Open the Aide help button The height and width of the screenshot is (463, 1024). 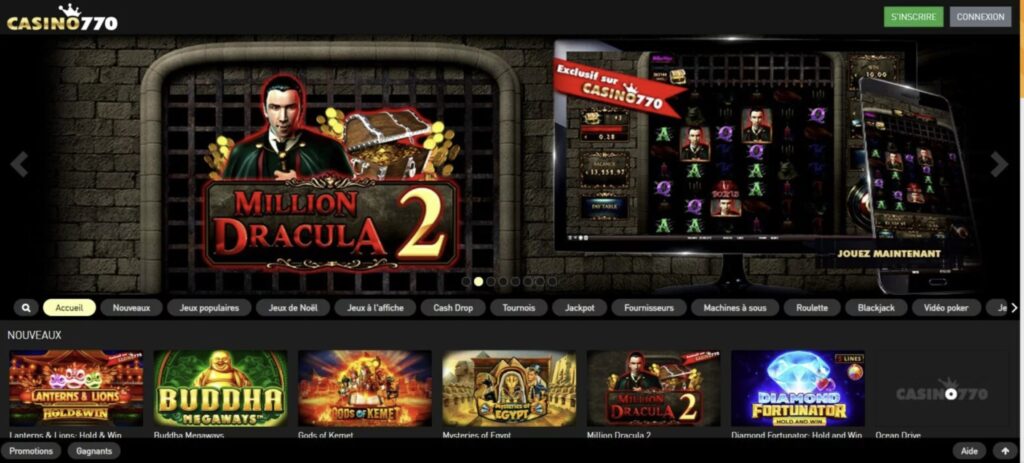click(970, 451)
